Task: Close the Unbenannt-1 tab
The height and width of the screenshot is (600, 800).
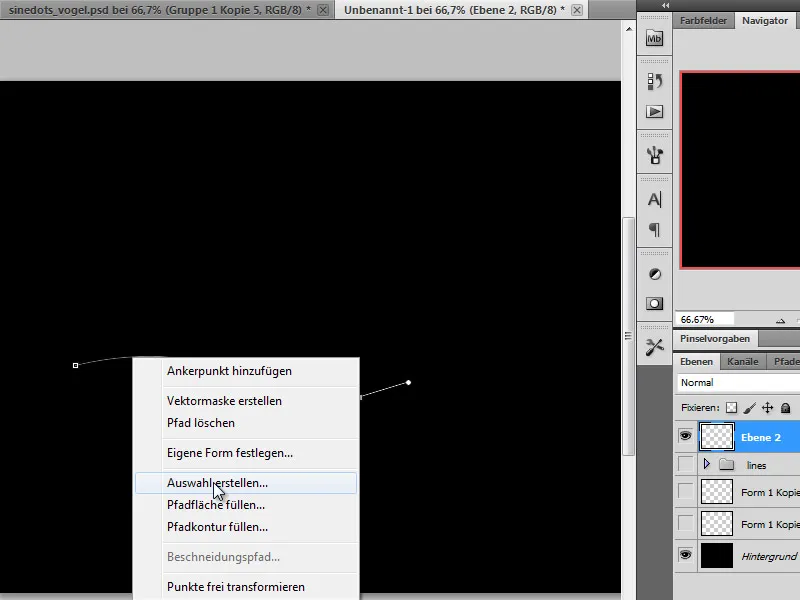Action: click(x=577, y=10)
